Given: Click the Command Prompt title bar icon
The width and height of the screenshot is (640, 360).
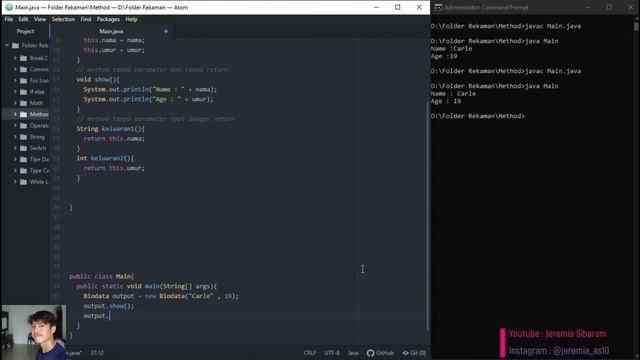Looking at the screenshot, I should pos(438,7).
